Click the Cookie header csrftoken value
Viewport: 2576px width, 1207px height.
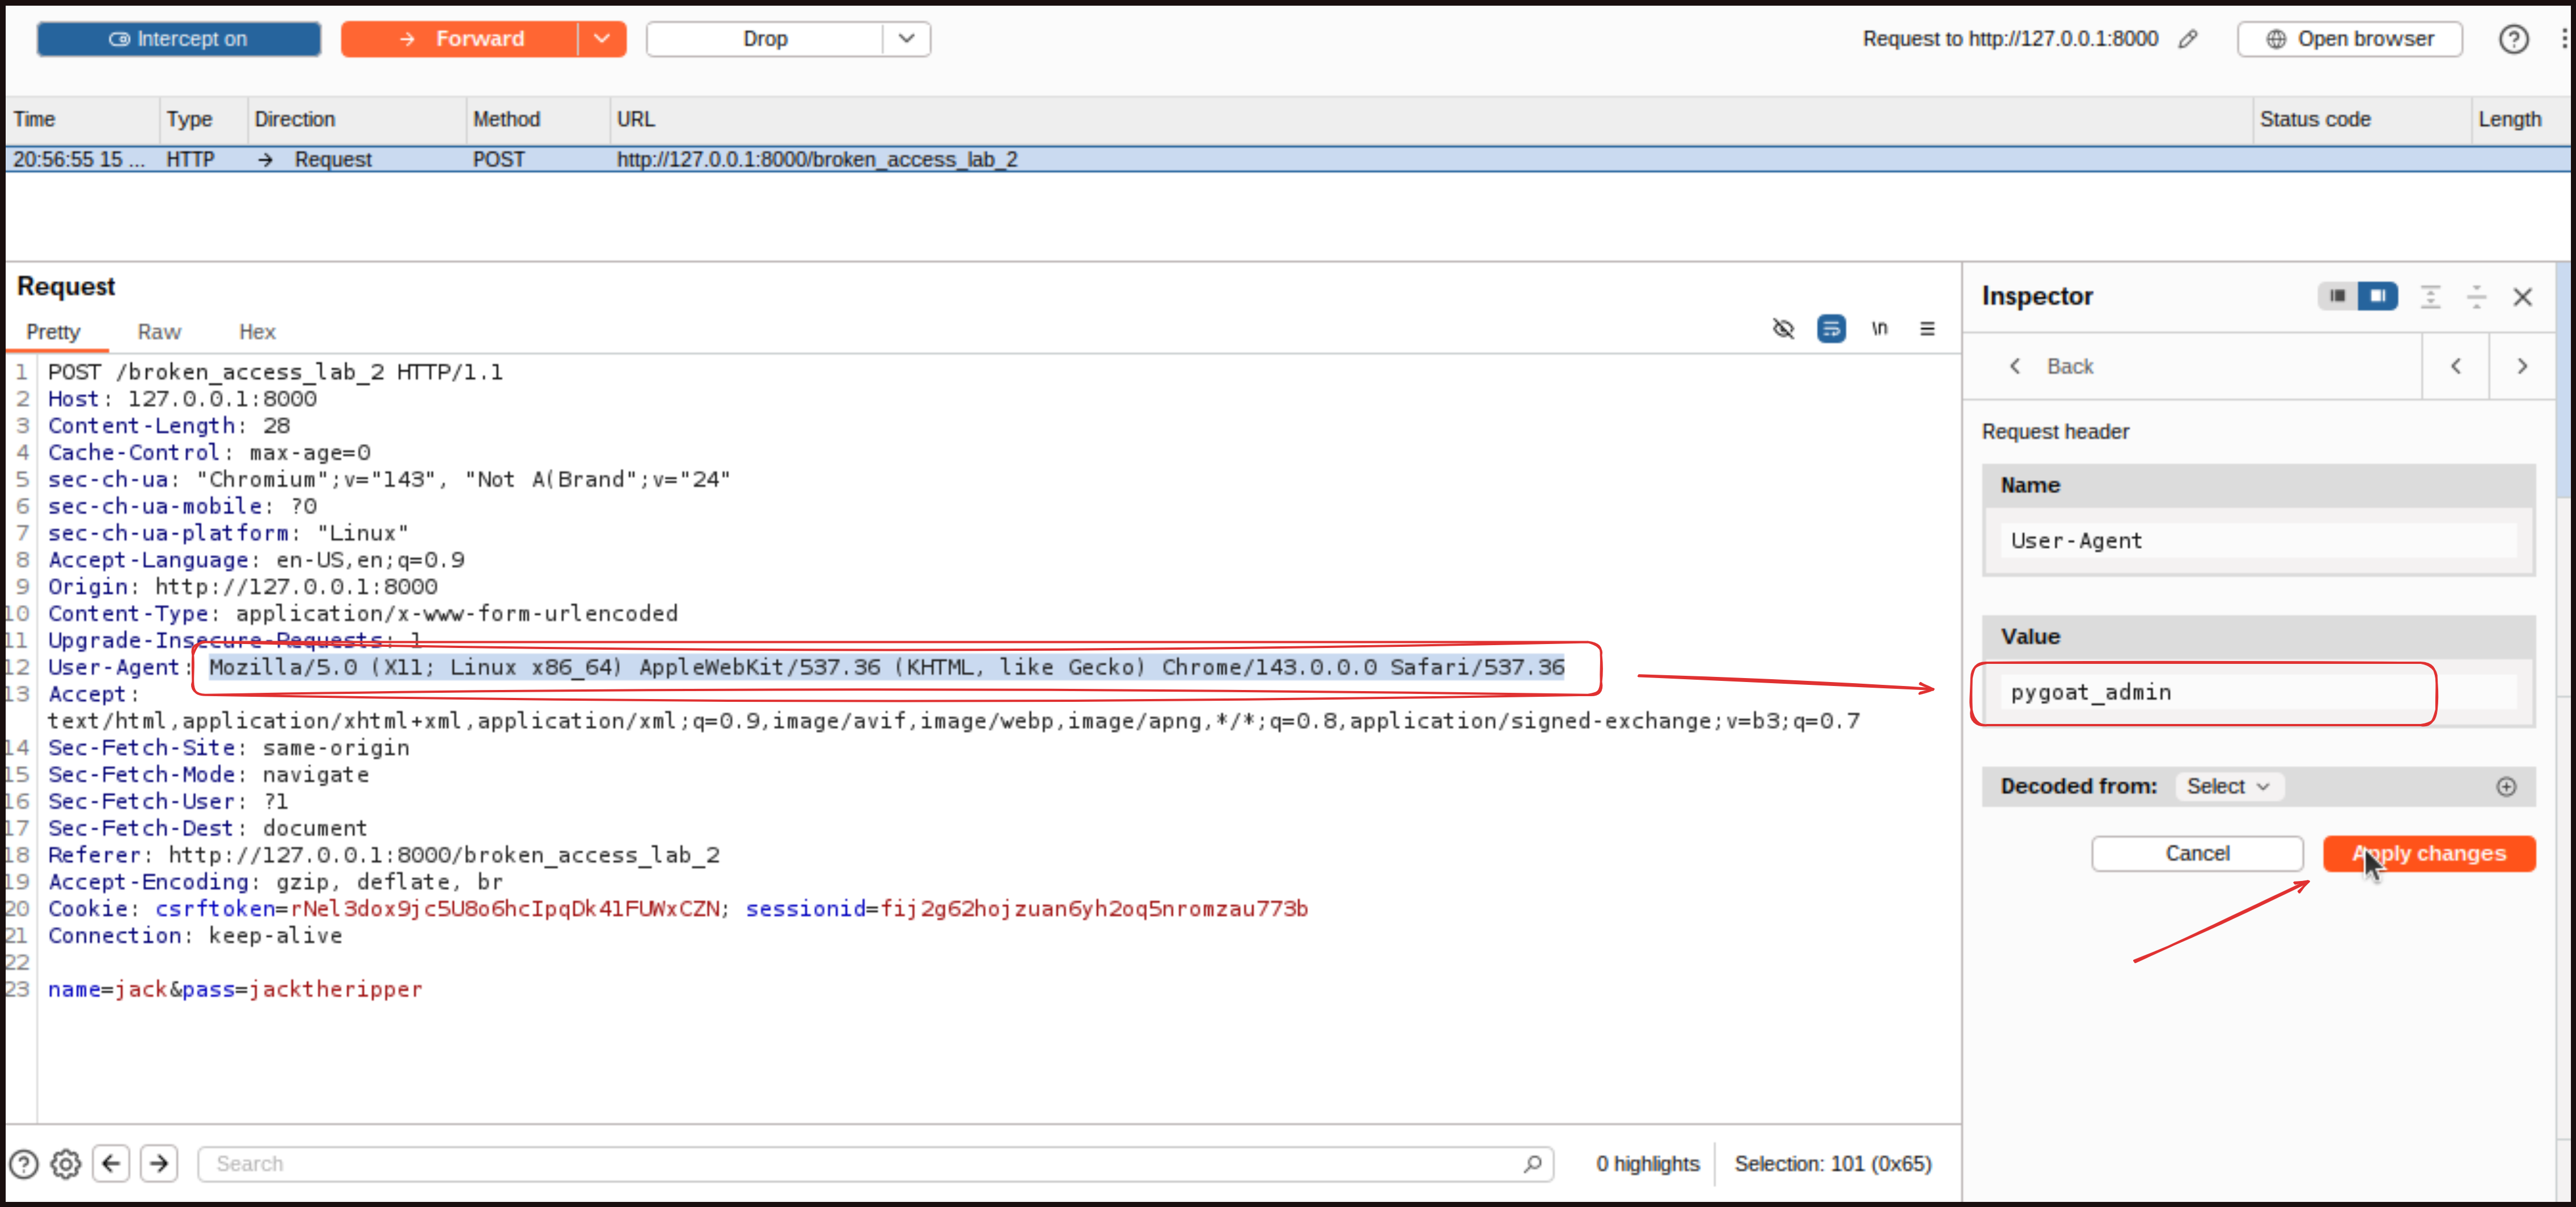(x=505, y=909)
